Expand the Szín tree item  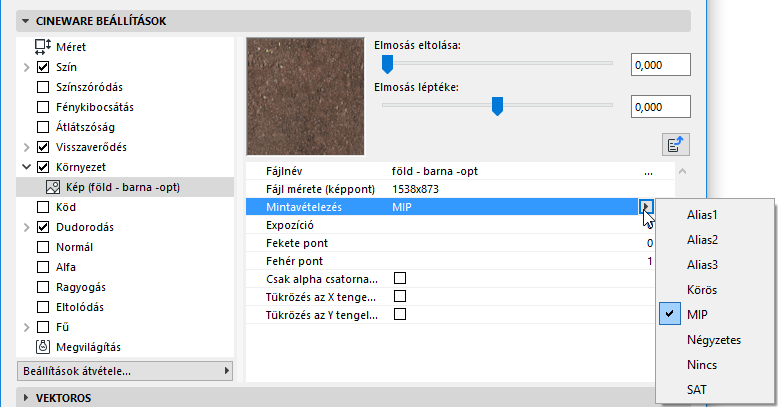click(27, 67)
